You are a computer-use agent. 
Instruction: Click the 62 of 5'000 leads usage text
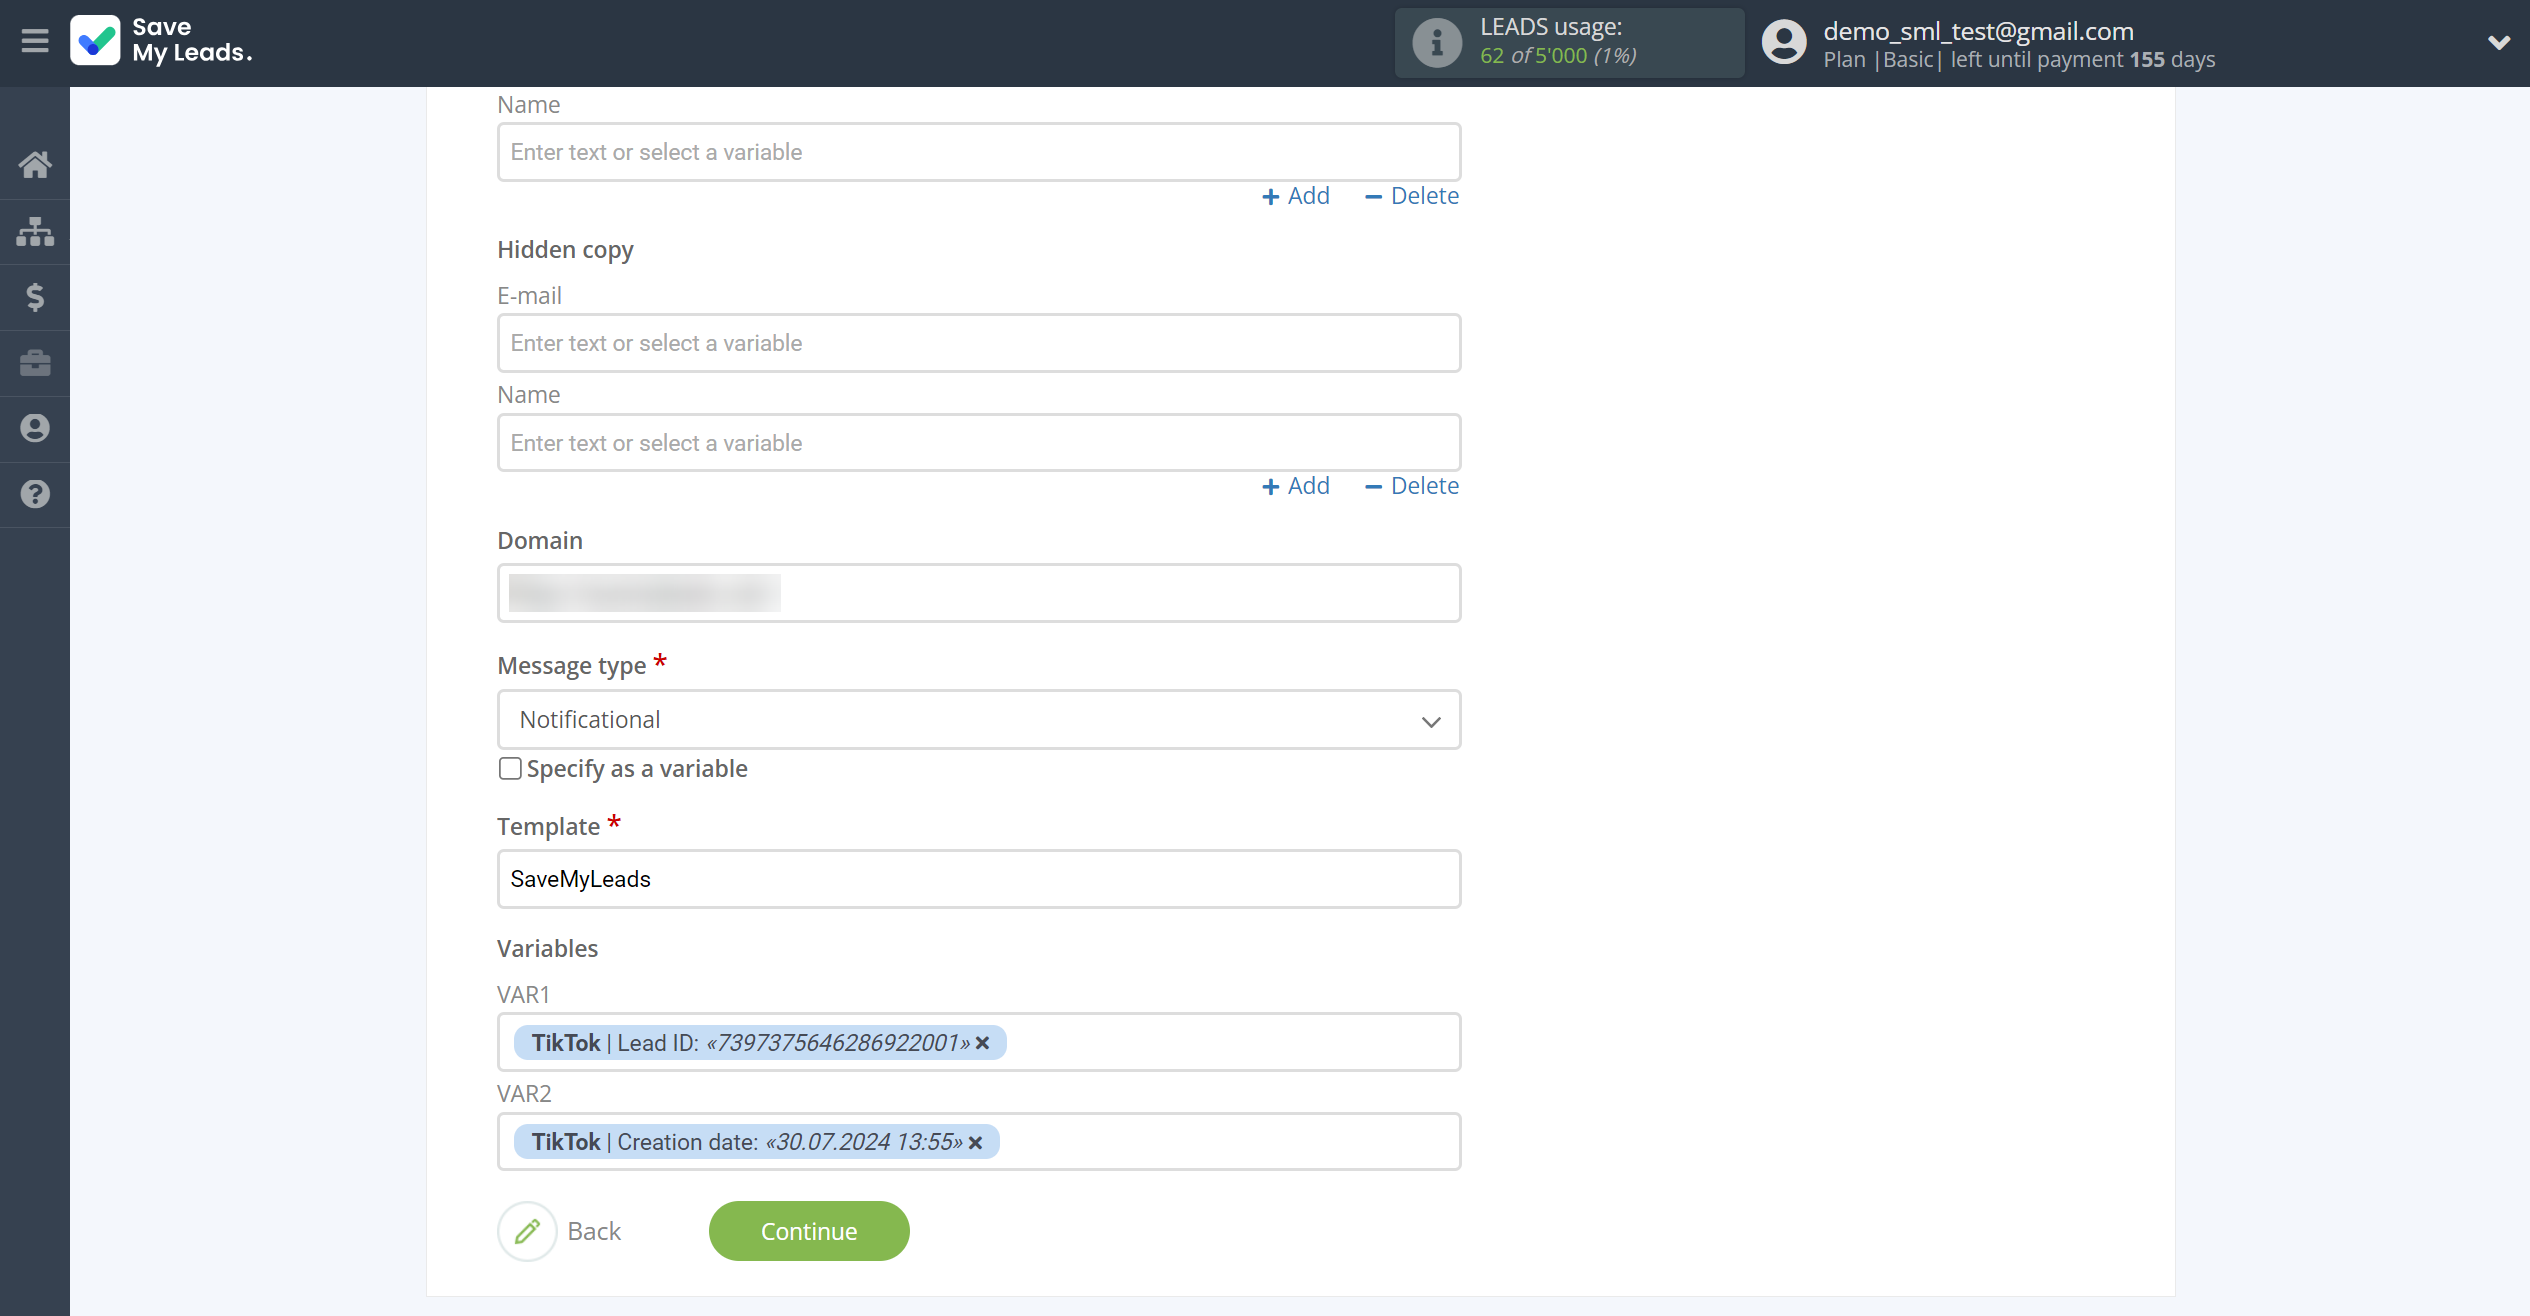[x=1558, y=56]
